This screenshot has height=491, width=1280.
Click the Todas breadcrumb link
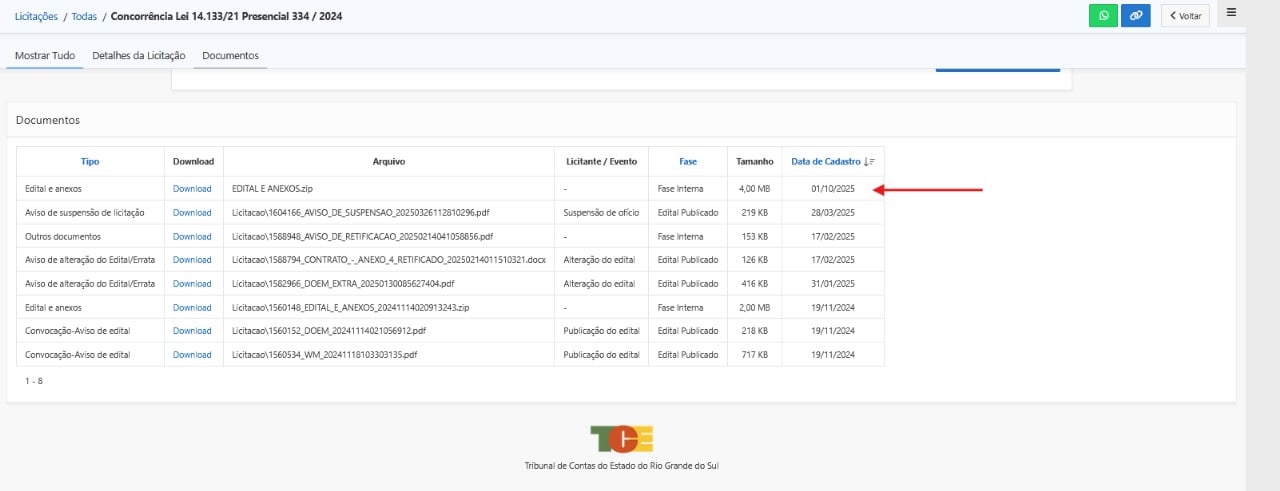pos(84,17)
